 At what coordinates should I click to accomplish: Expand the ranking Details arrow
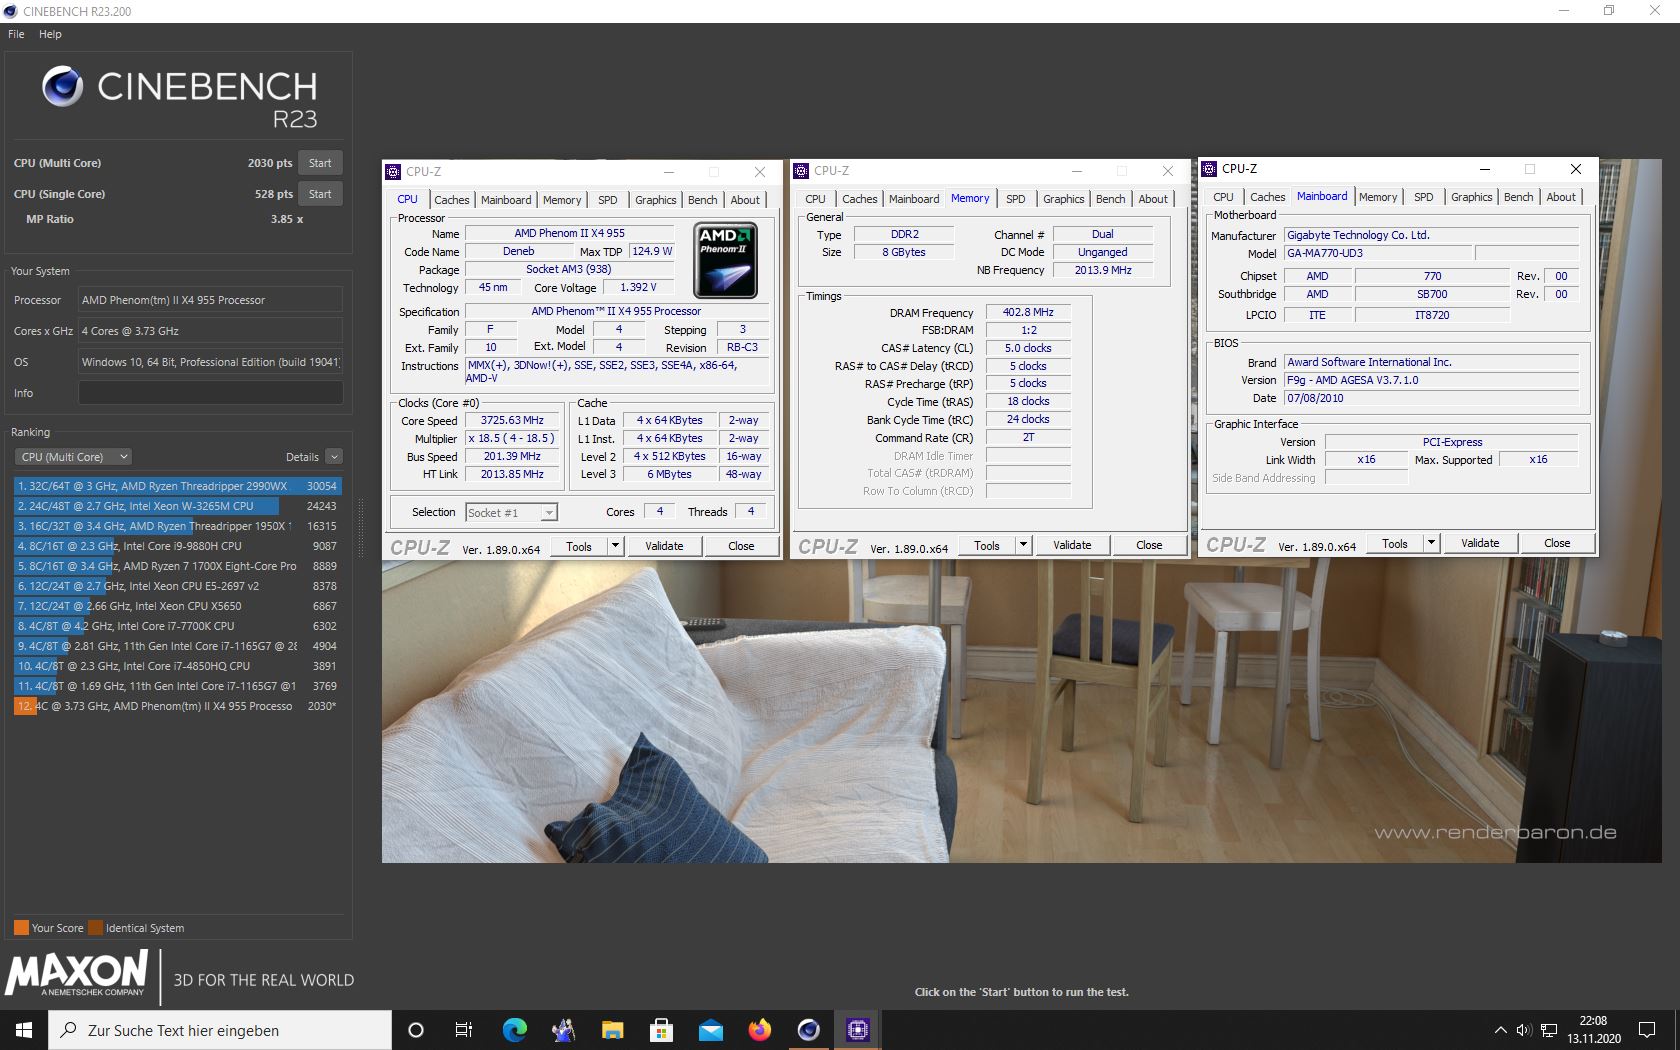pyautogui.click(x=334, y=457)
